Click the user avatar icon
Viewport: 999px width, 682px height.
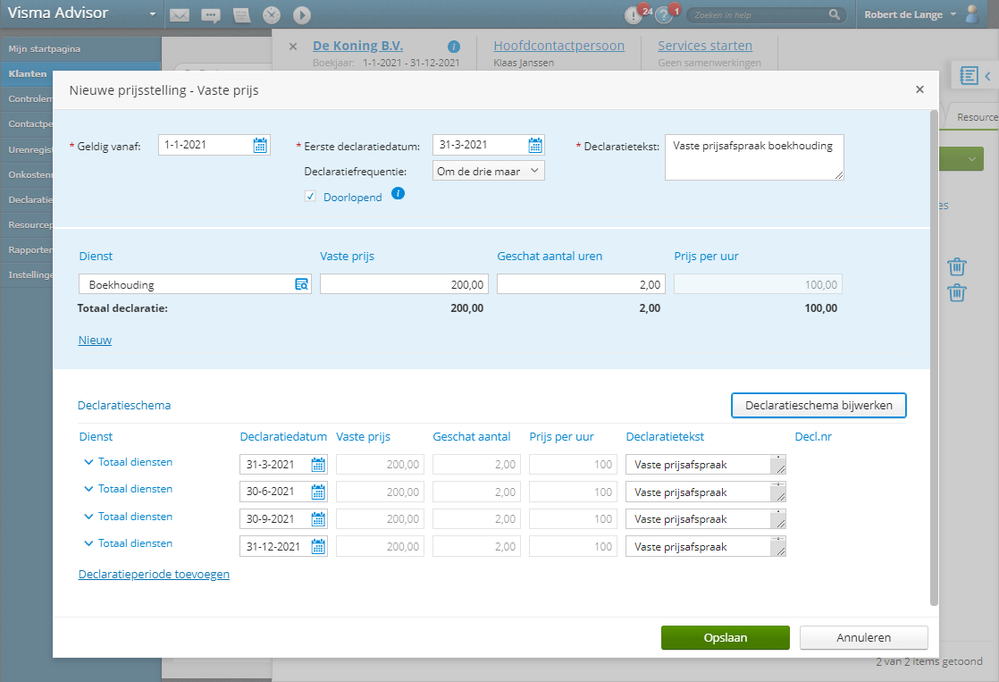tap(972, 14)
